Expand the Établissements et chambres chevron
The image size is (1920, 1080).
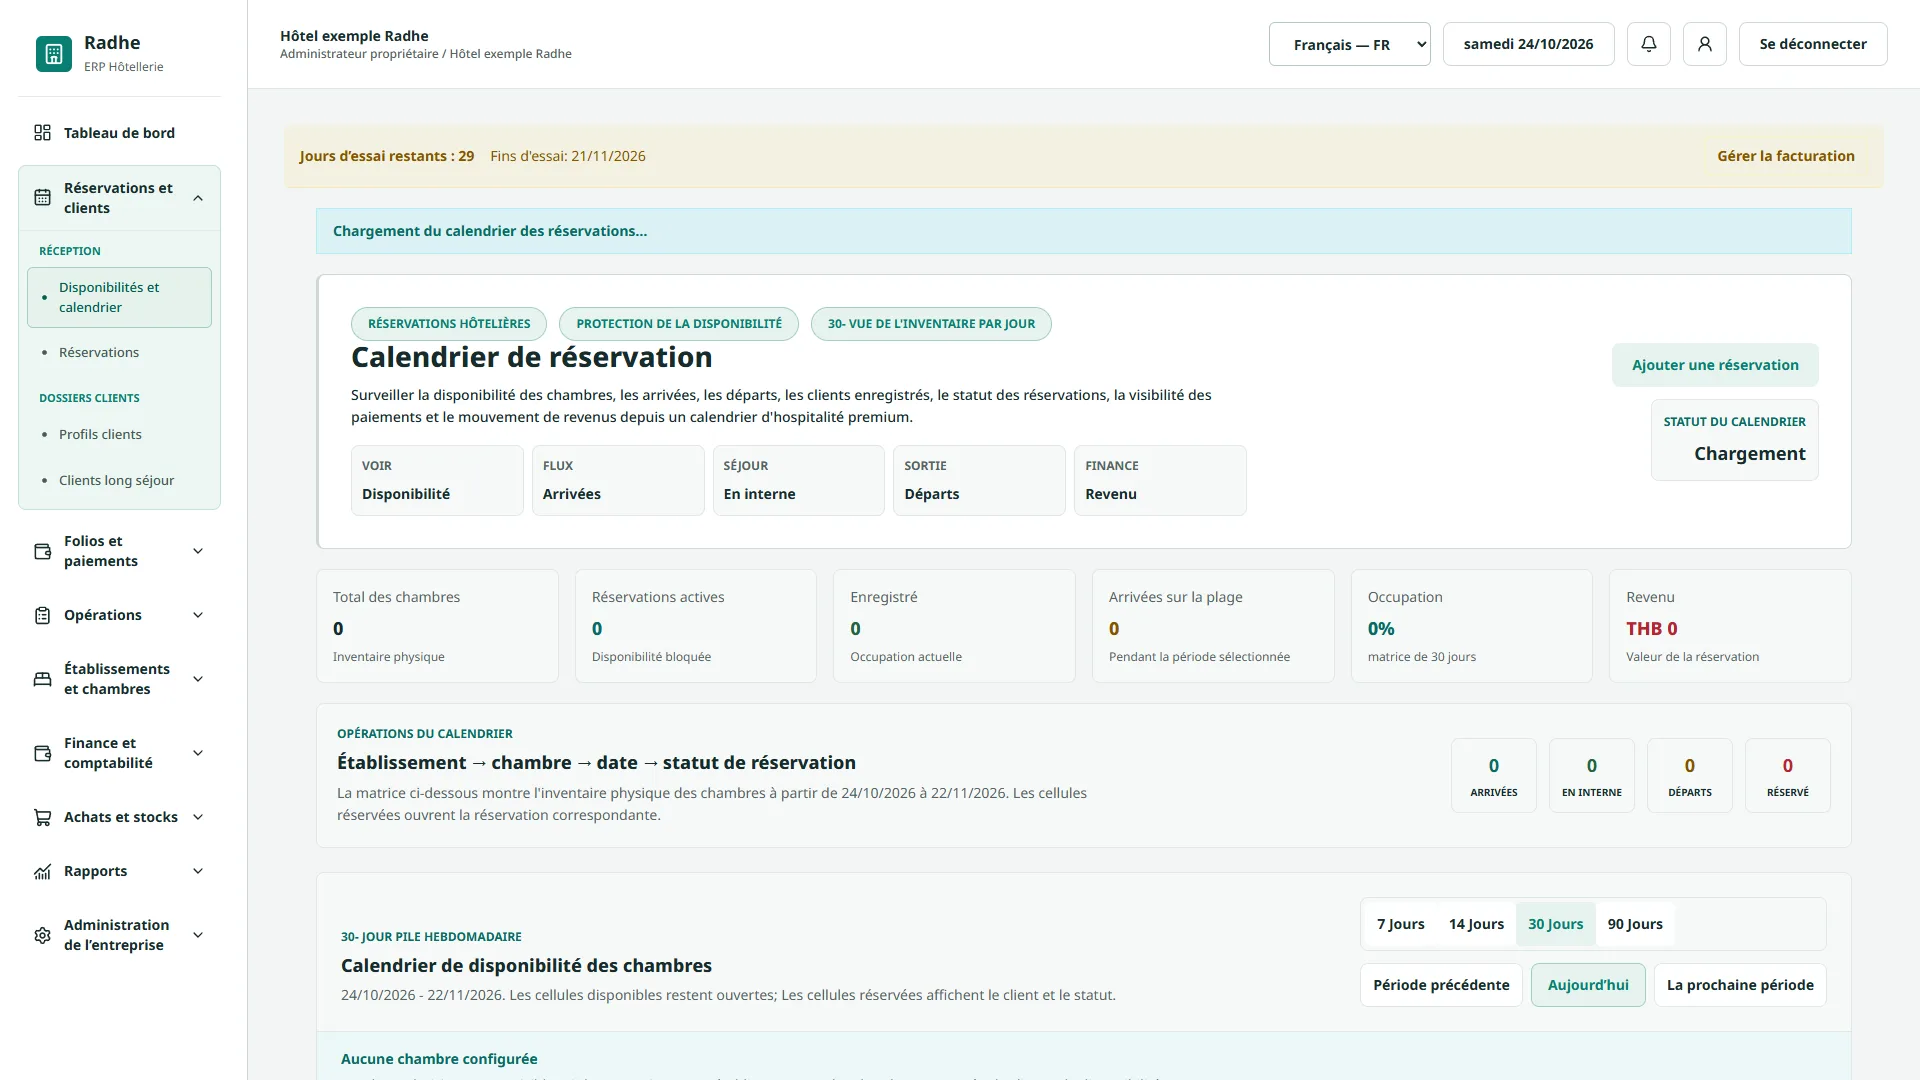(x=198, y=679)
